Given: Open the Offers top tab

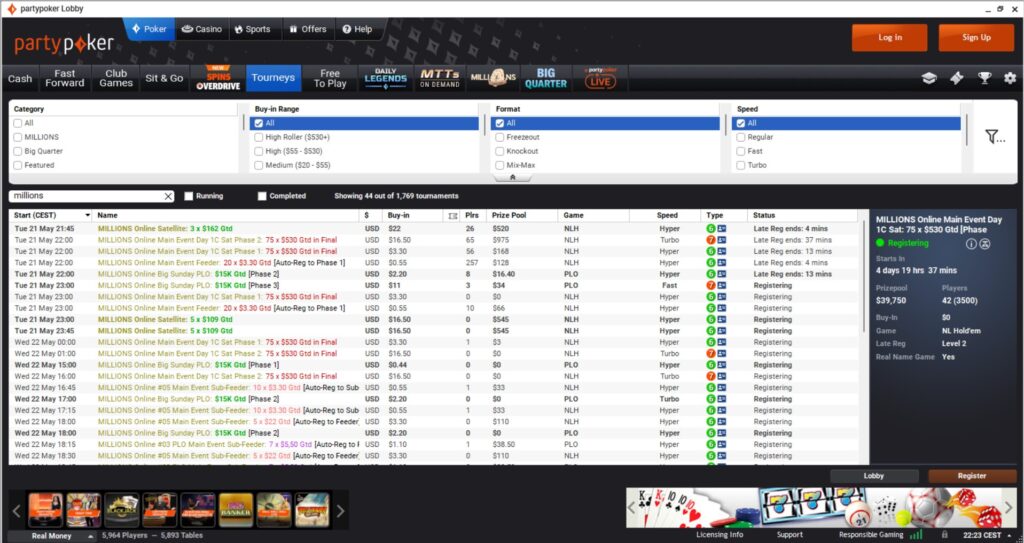Looking at the screenshot, I should tap(308, 29).
